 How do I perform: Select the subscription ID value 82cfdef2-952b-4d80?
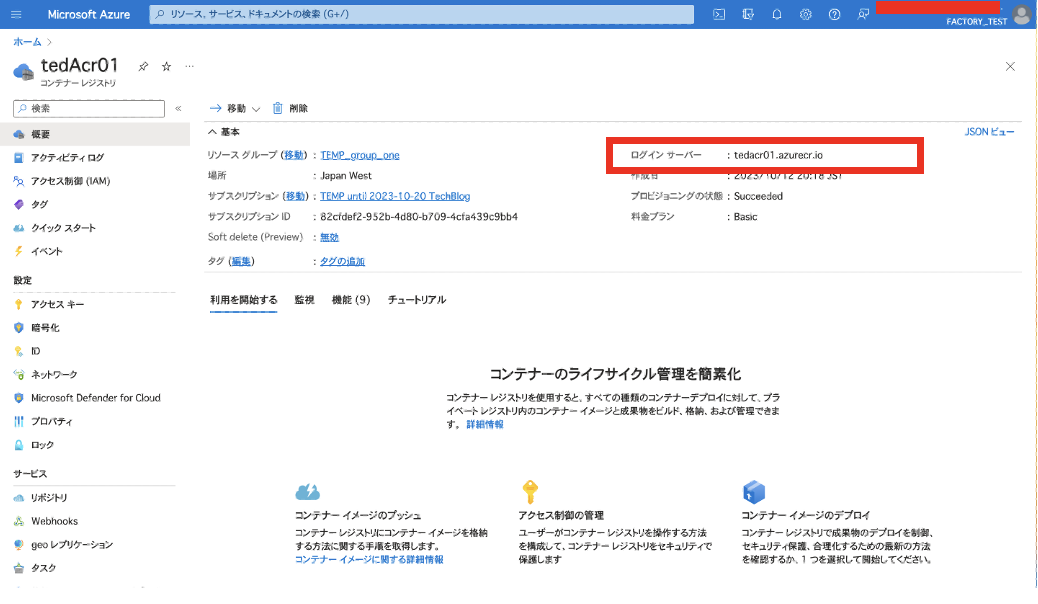[419, 217]
